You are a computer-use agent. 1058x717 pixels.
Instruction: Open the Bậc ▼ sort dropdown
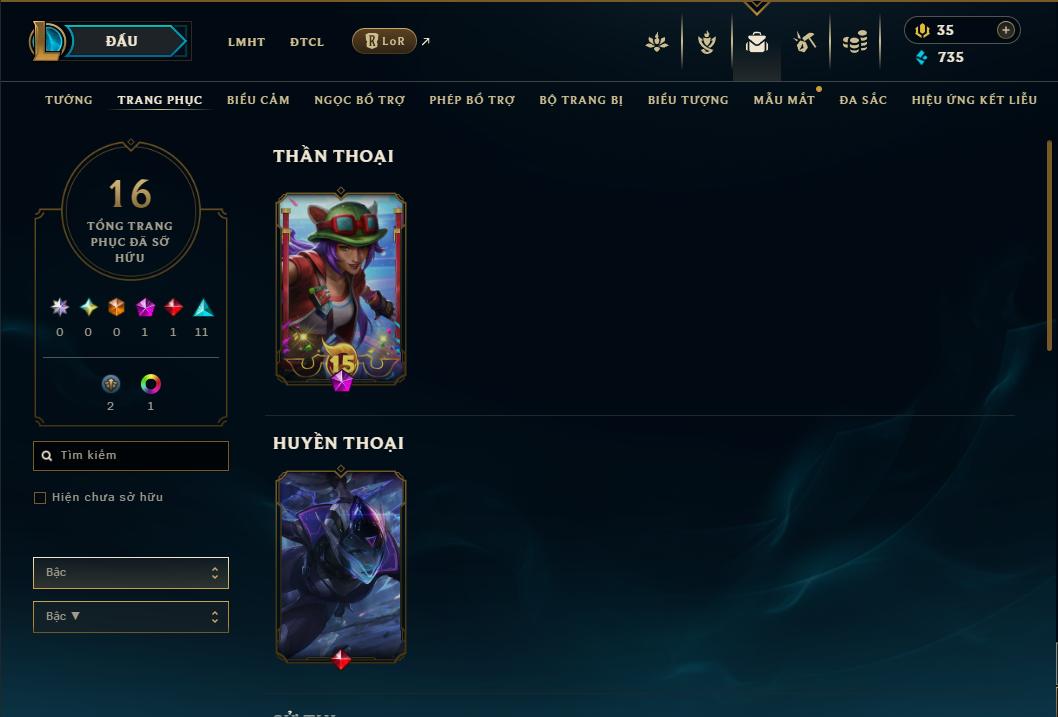click(x=131, y=616)
